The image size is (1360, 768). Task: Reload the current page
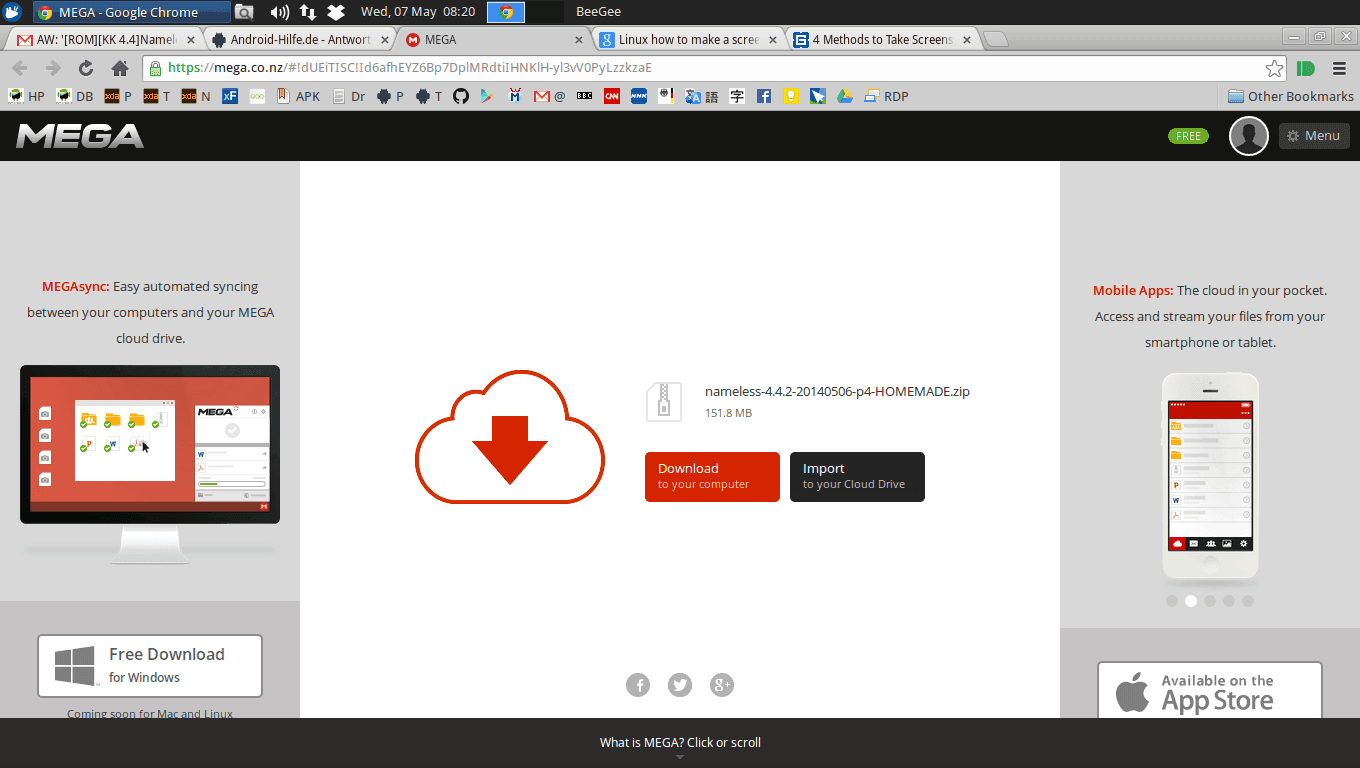(86, 68)
